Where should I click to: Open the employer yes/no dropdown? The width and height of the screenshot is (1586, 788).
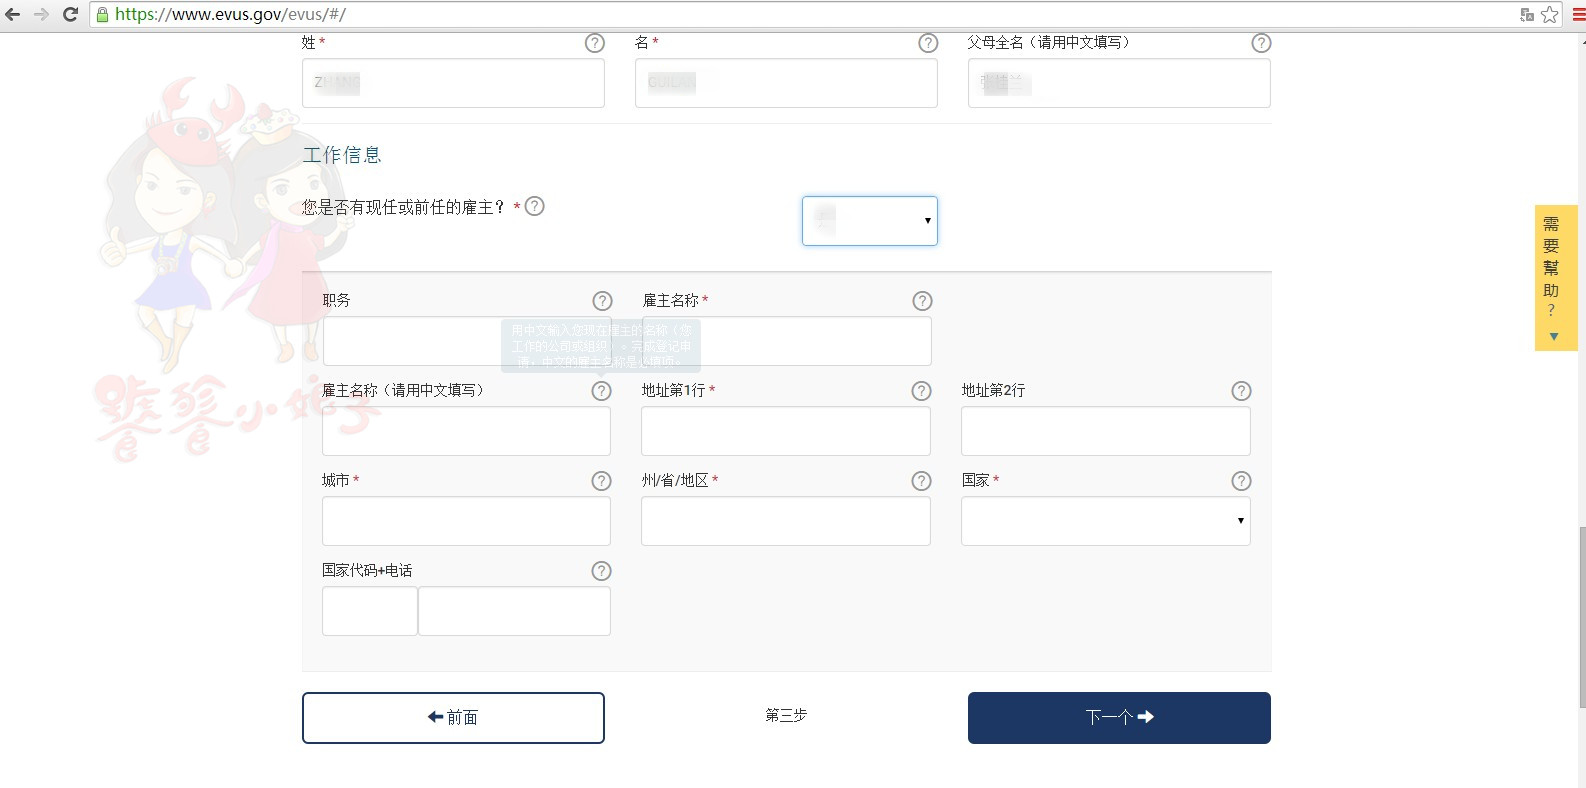(x=870, y=221)
